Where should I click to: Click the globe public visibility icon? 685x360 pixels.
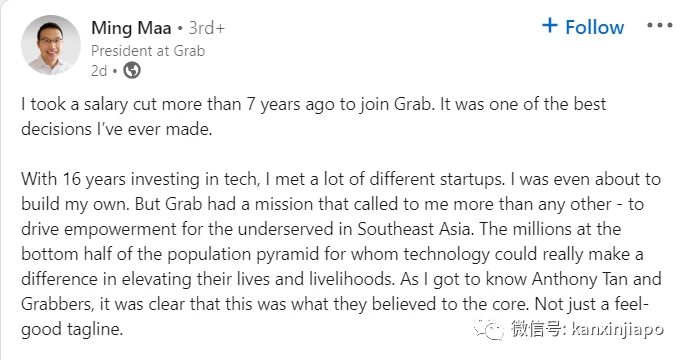pos(131,70)
